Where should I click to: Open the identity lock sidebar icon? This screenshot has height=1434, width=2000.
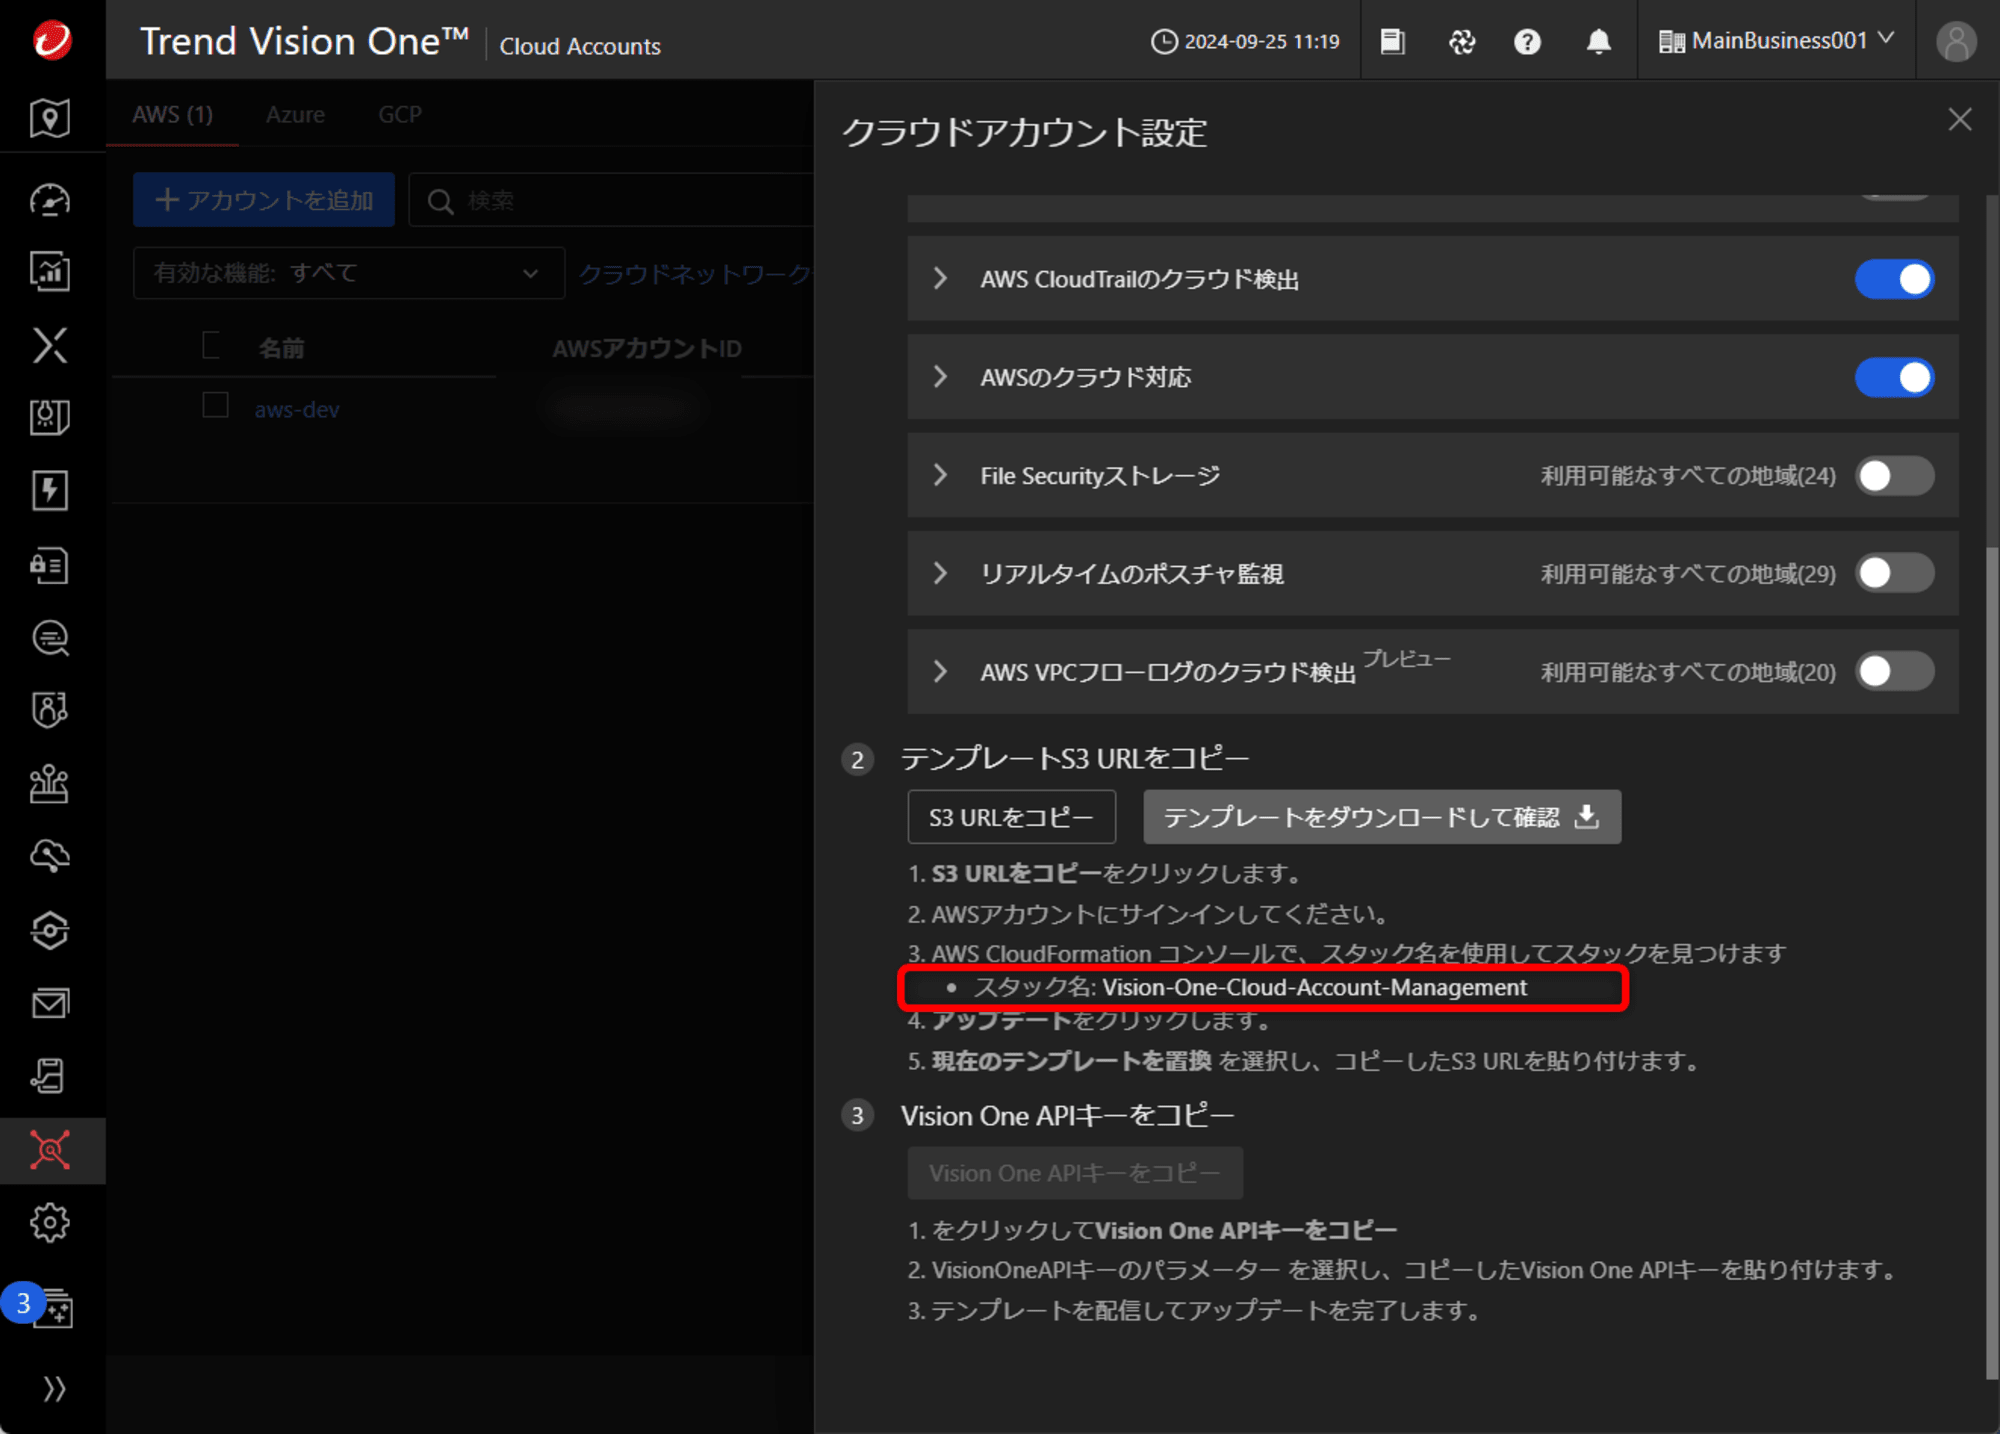click(x=50, y=565)
